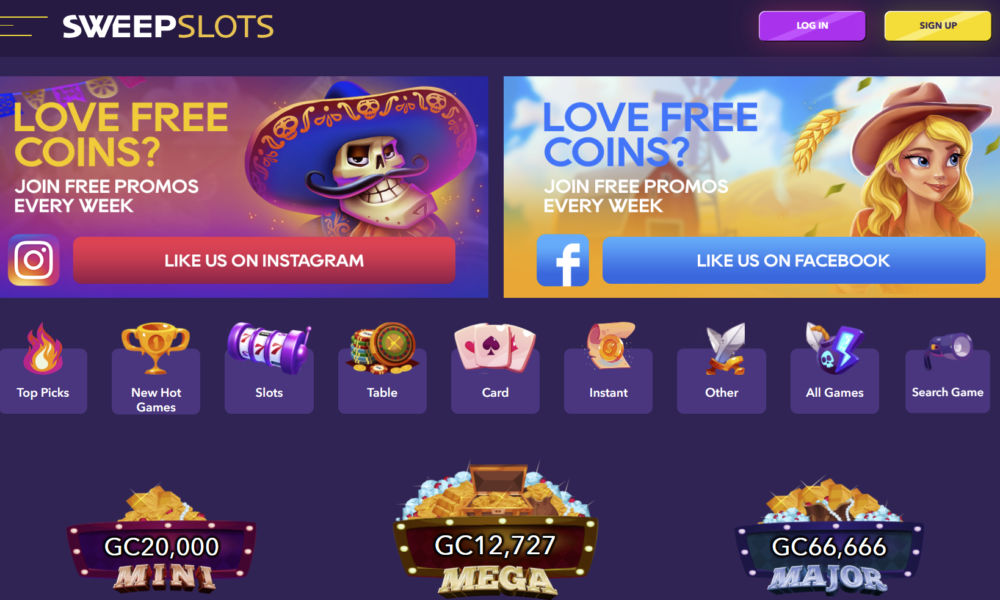Click the Facebook logo icon
Viewport: 1000px width, 600px height.
pyautogui.click(x=562, y=260)
